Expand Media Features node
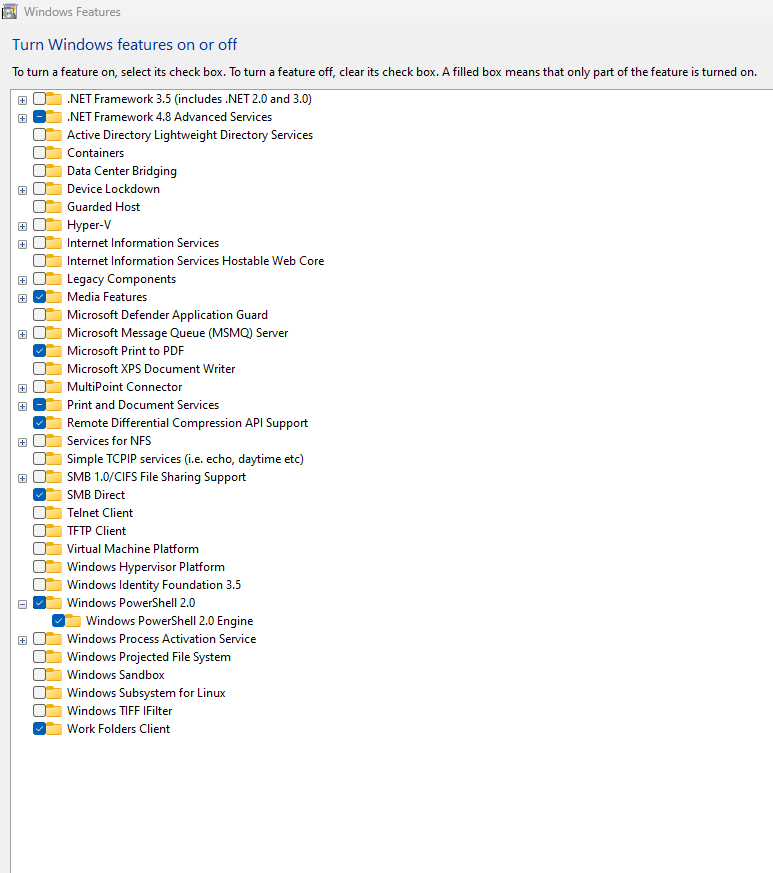This screenshot has height=873, width=773. (22, 298)
